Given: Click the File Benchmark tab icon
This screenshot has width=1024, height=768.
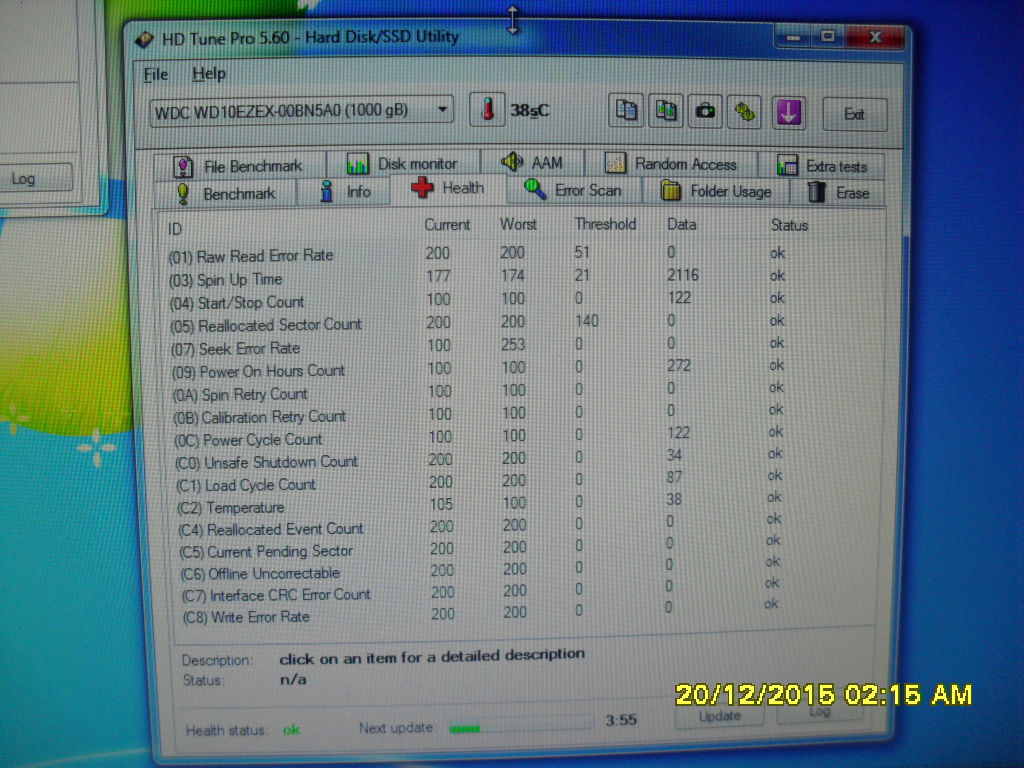Looking at the screenshot, I should tap(183, 167).
